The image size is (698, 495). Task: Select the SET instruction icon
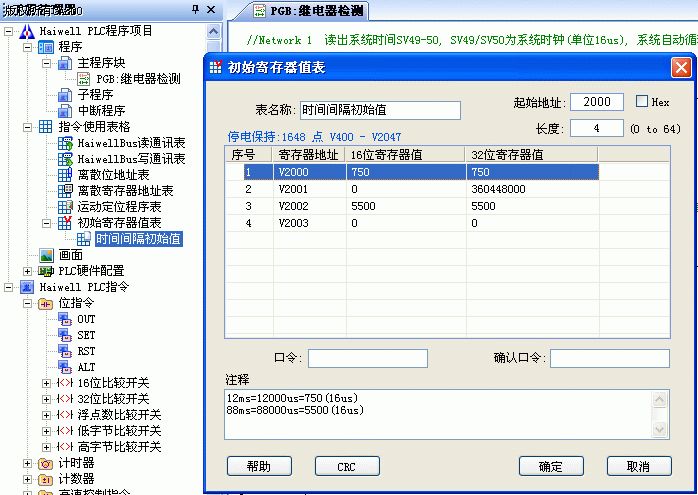(65, 335)
